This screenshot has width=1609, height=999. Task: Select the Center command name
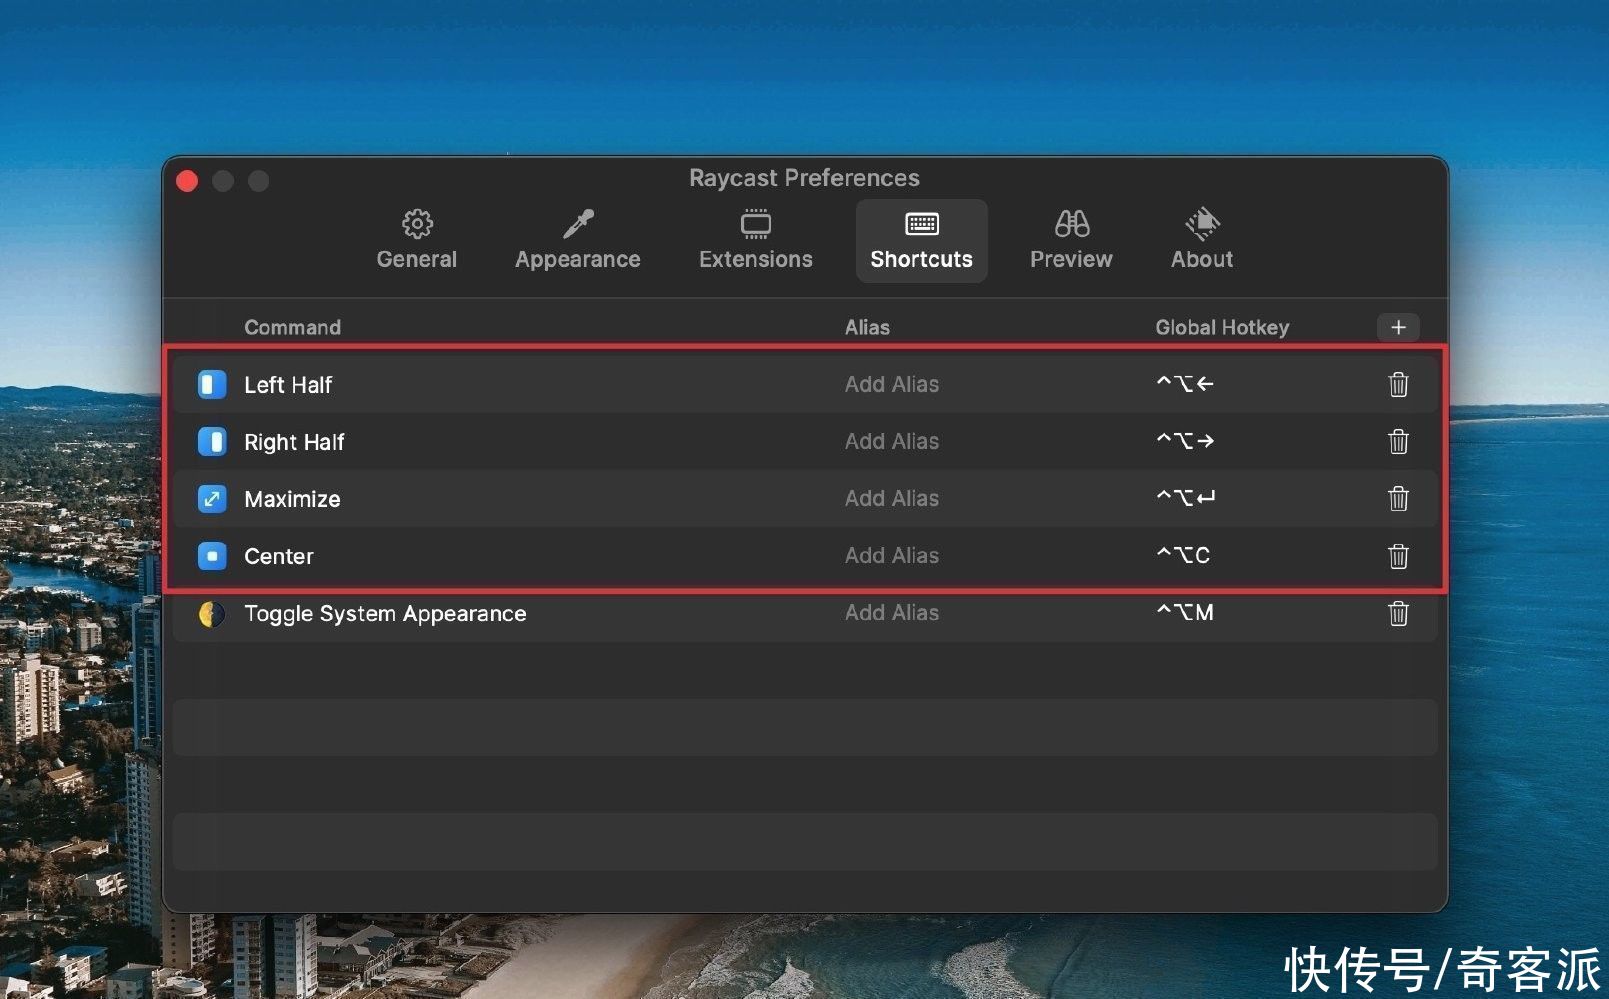(x=279, y=556)
